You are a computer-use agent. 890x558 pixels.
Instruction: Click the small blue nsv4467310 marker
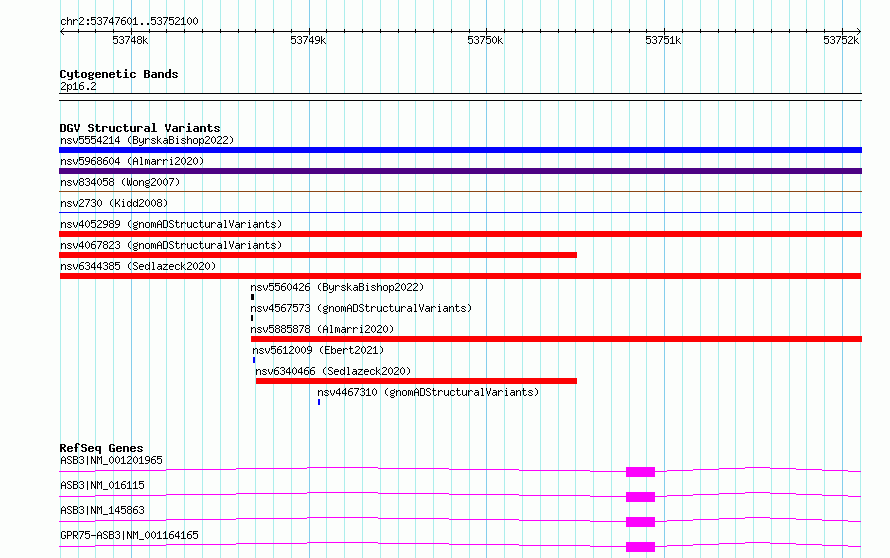[319, 402]
